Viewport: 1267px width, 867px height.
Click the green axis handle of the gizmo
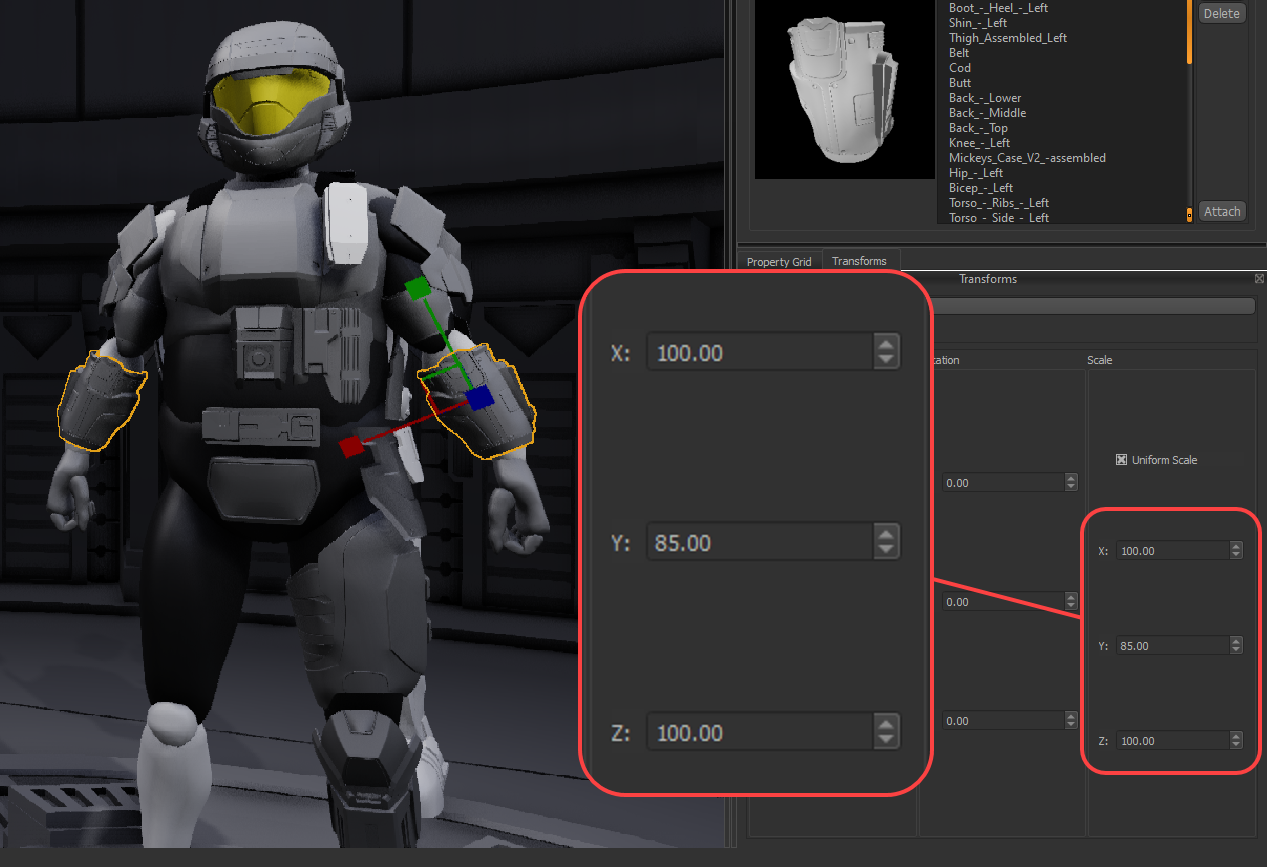(x=417, y=289)
